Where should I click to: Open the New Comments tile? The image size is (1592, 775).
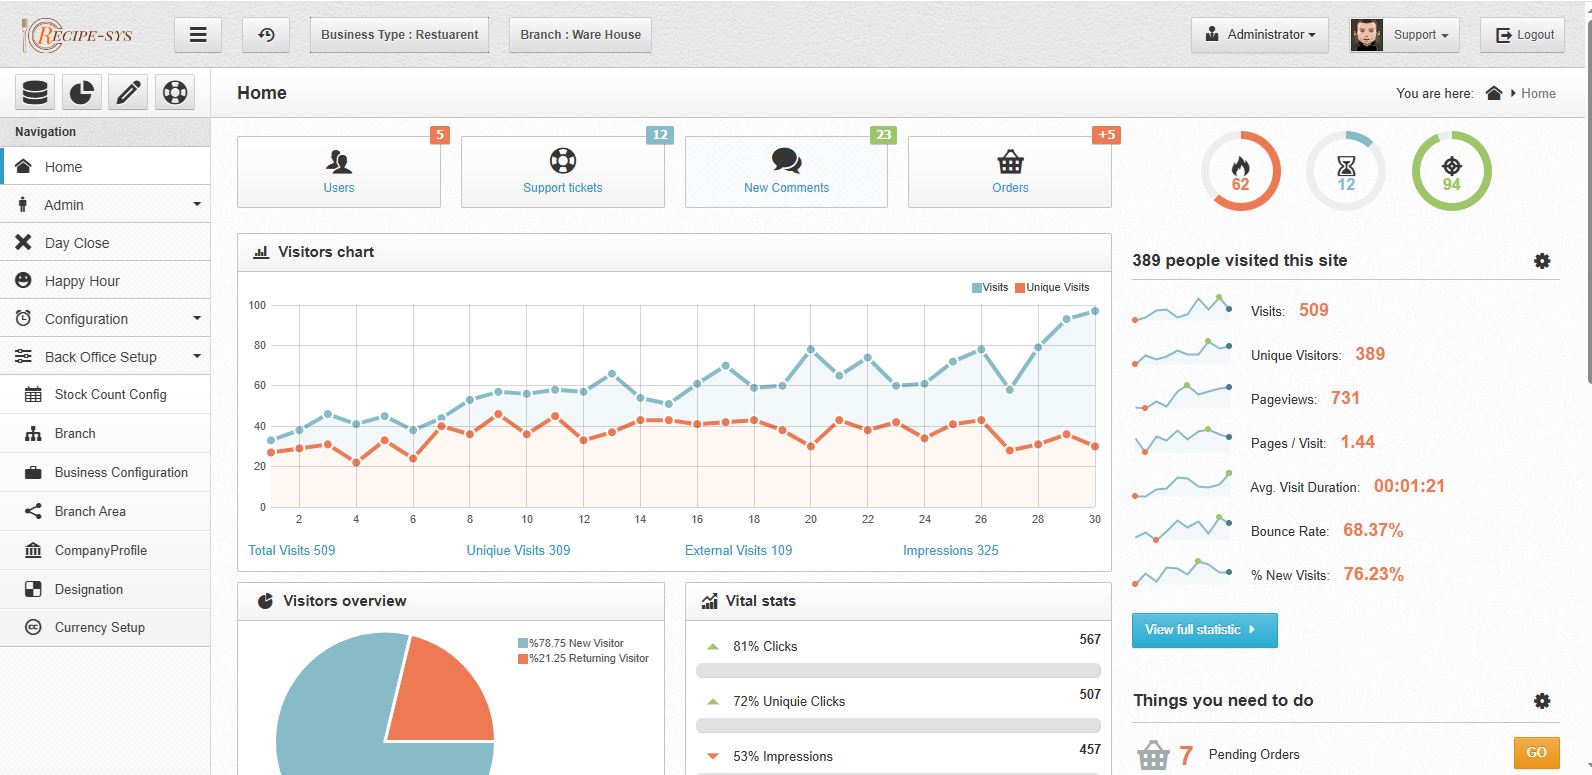786,172
